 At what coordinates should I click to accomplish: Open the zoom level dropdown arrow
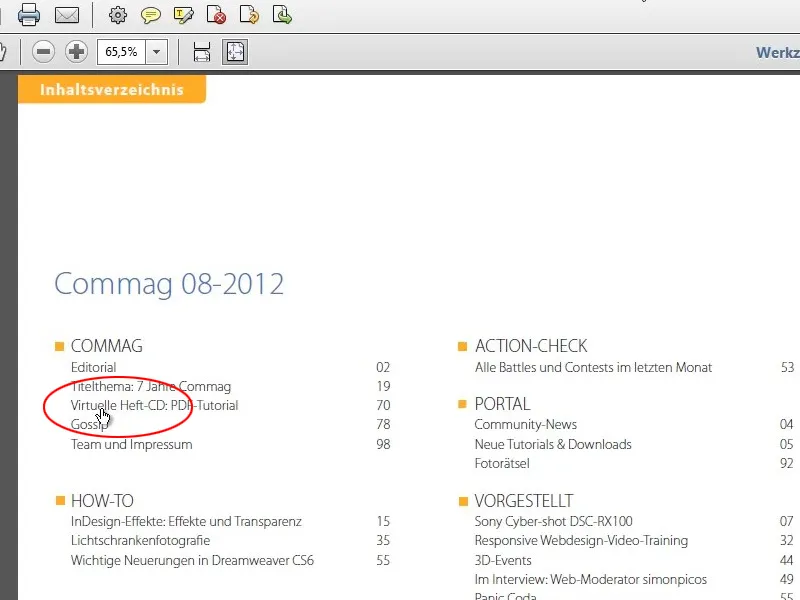click(157, 52)
